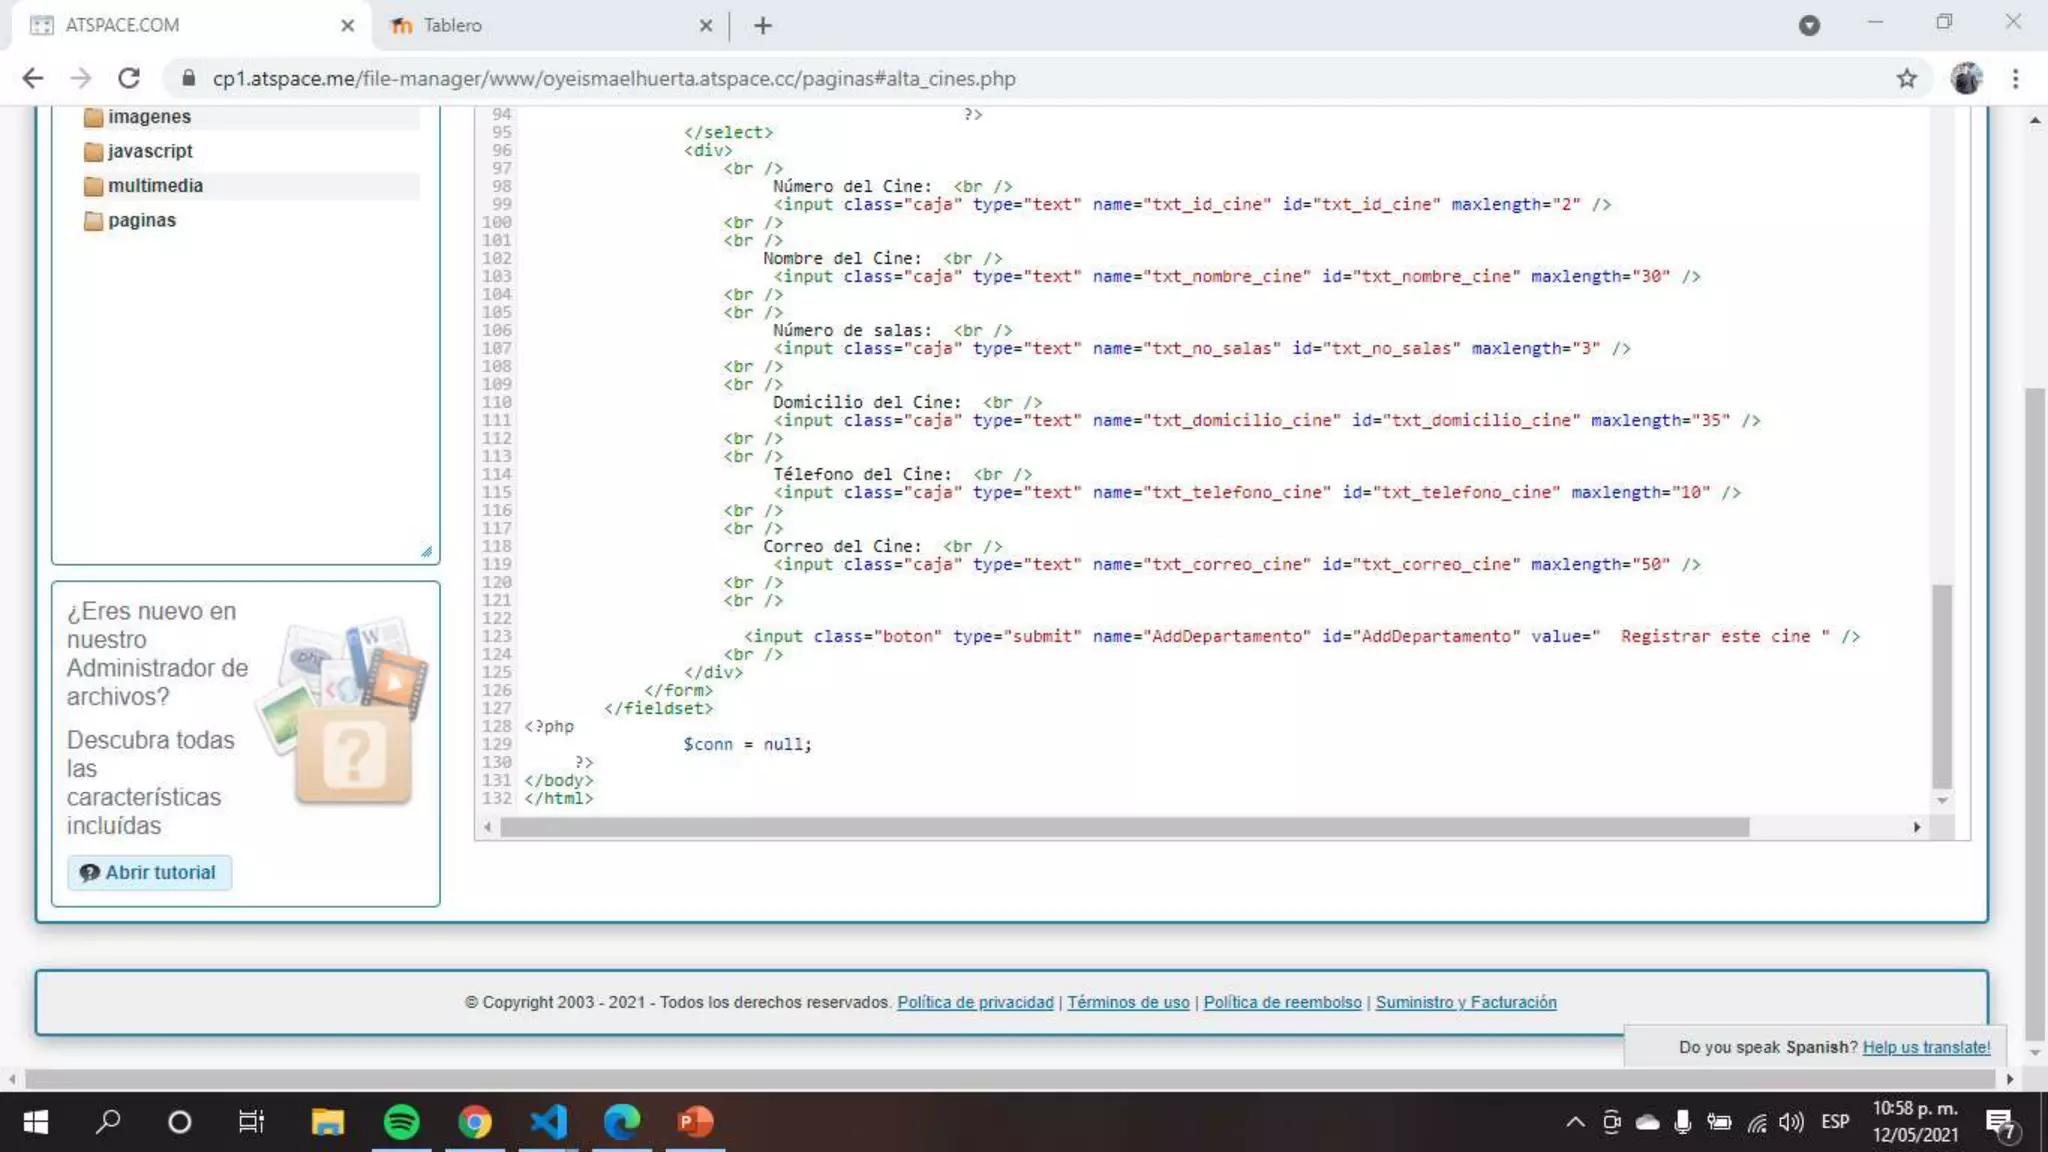Click the code editor horizontal scrollbar

[1124, 828]
